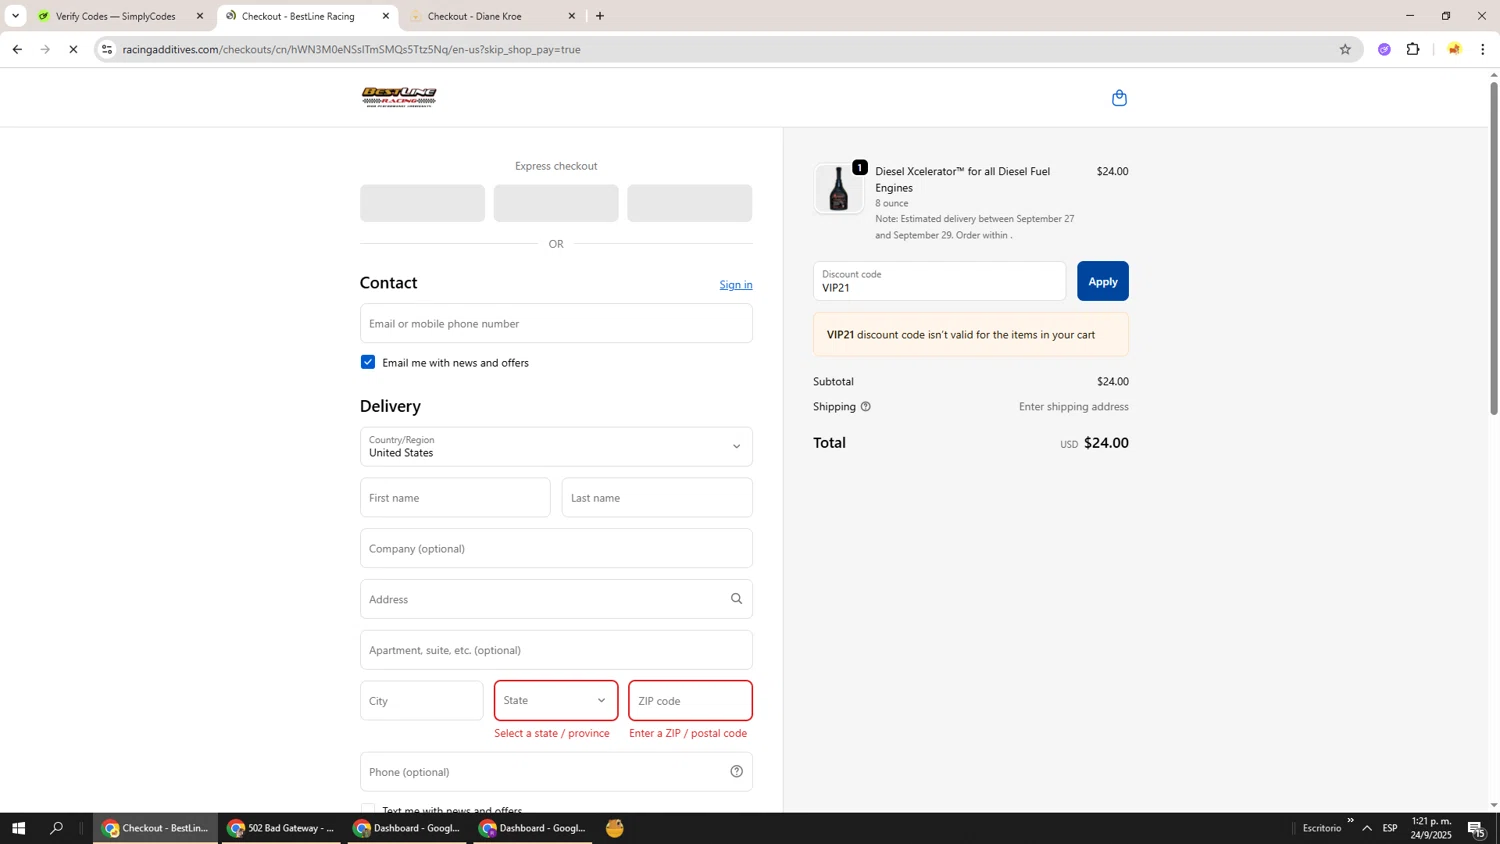View site information icon in address bar
Screen dimensions: 1500x844
pos(107,49)
